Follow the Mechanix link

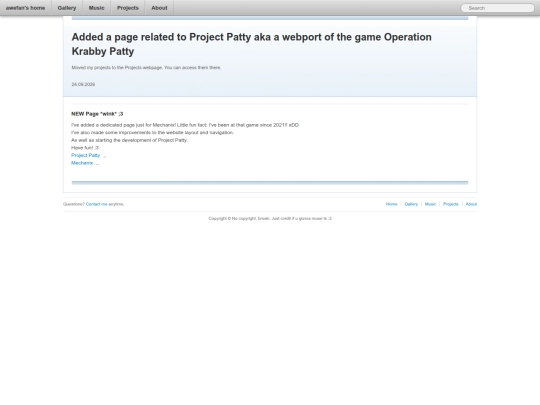click(82, 163)
